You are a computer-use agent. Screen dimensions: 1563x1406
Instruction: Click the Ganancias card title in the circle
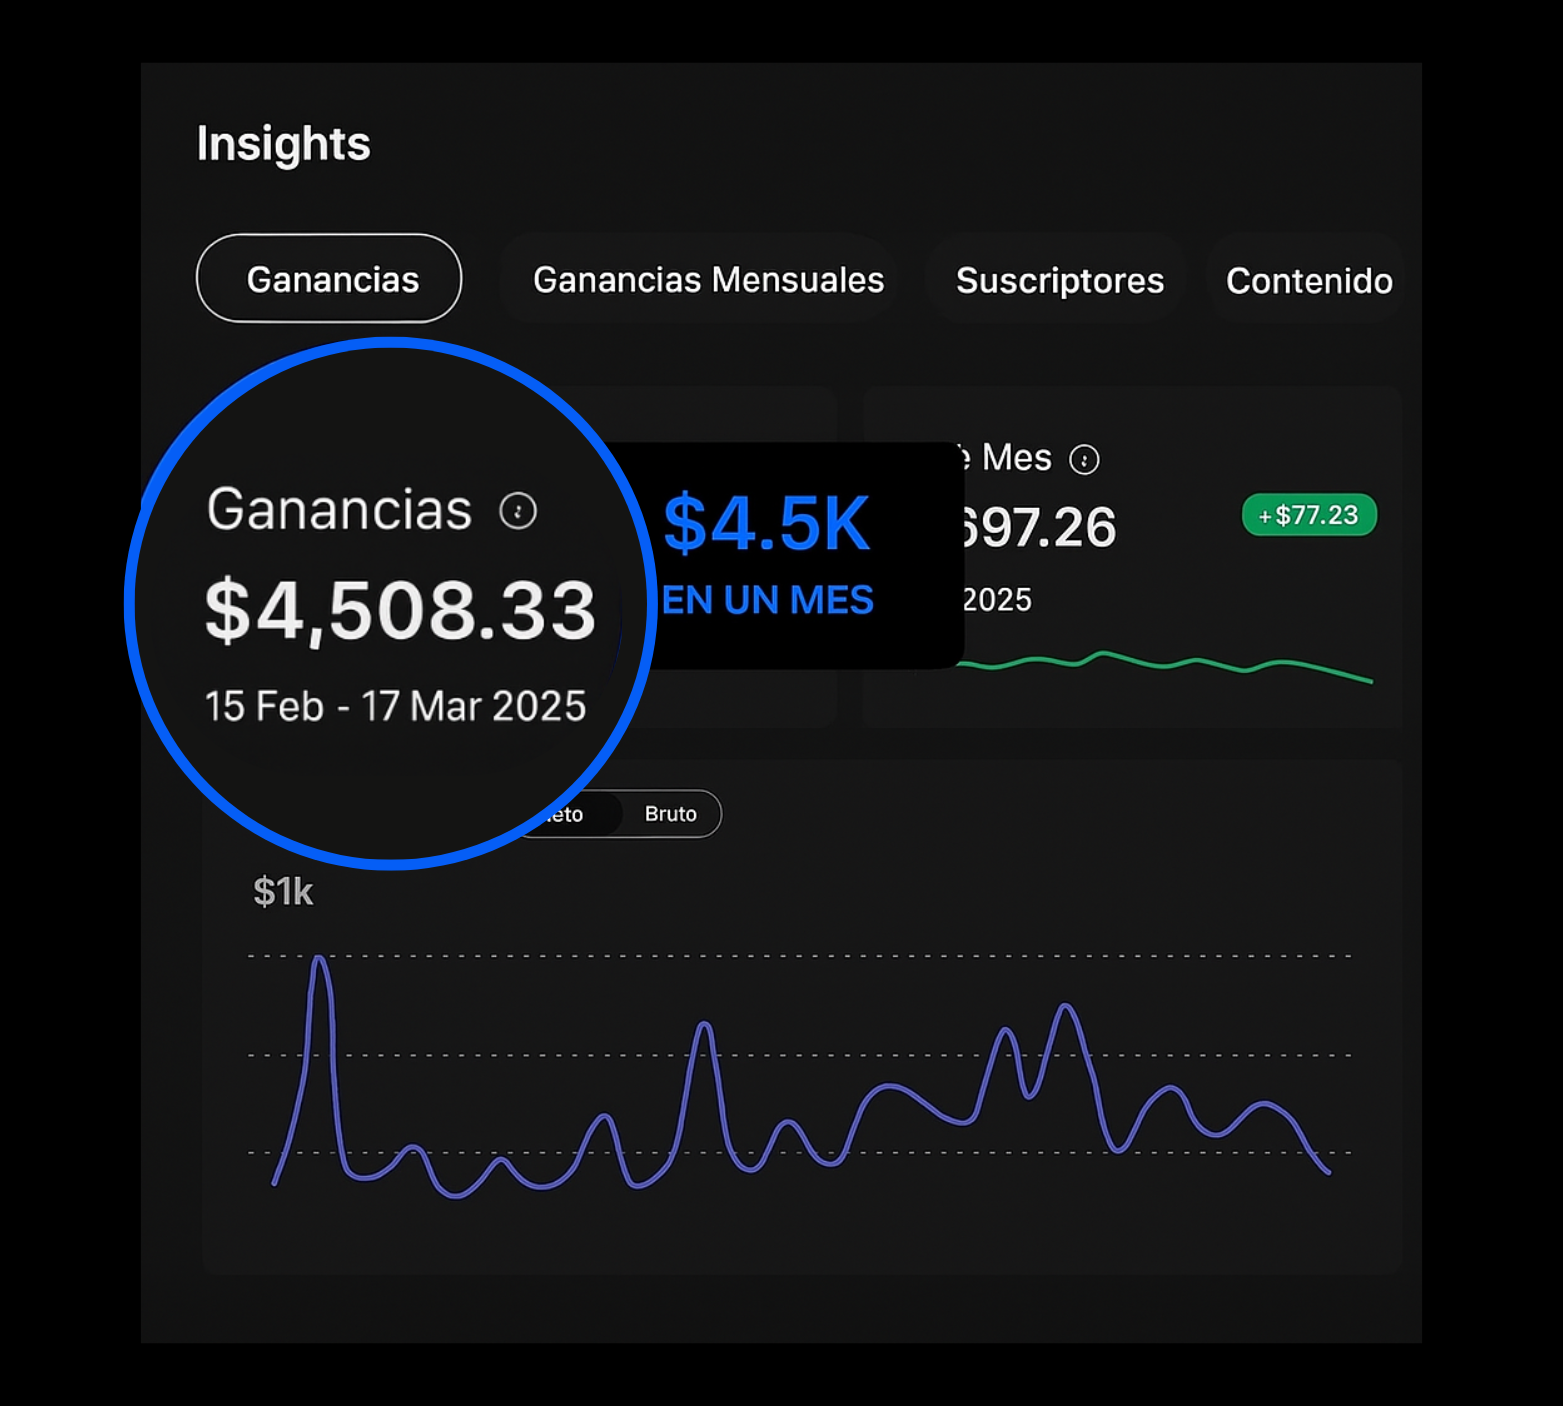339,509
